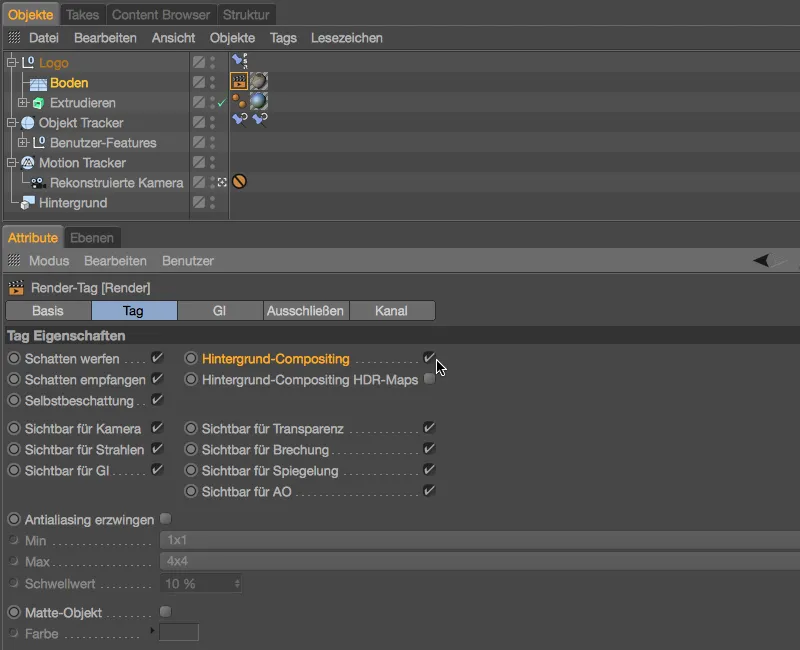Open the Datei menu
The image size is (800, 650).
point(44,38)
